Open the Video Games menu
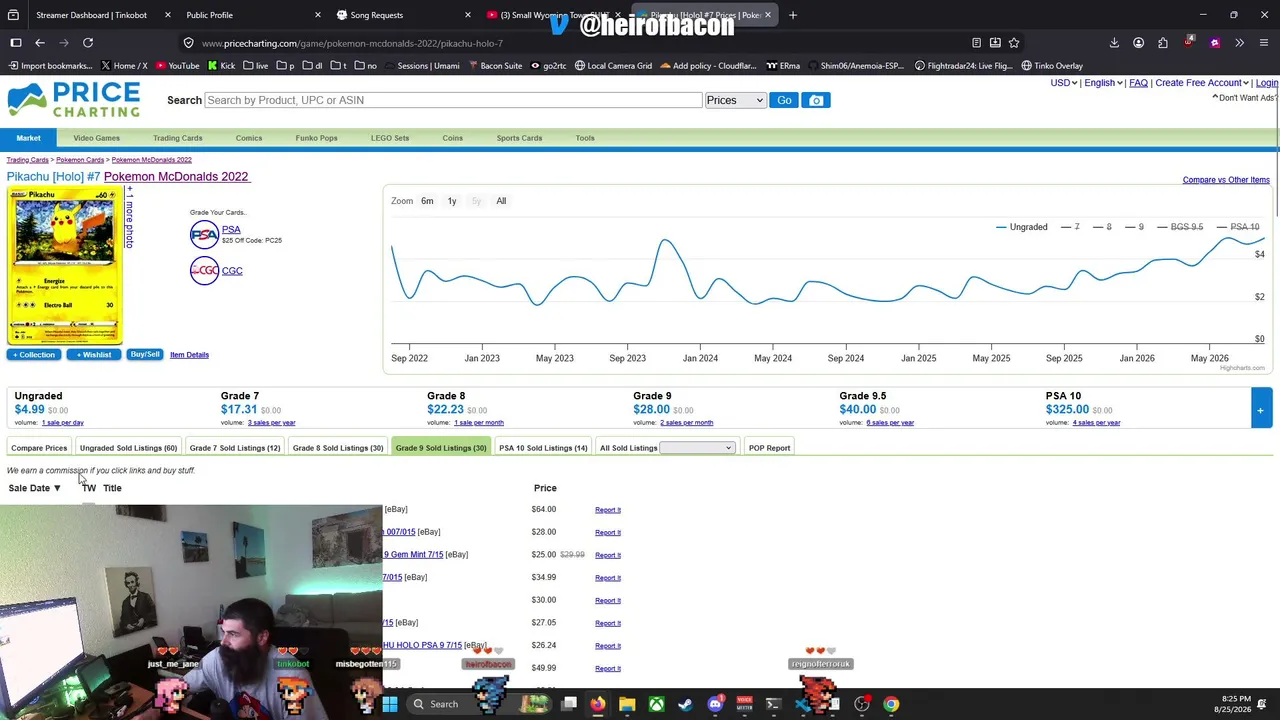Image resolution: width=1280 pixels, height=720 pixels. pos(96,138)
